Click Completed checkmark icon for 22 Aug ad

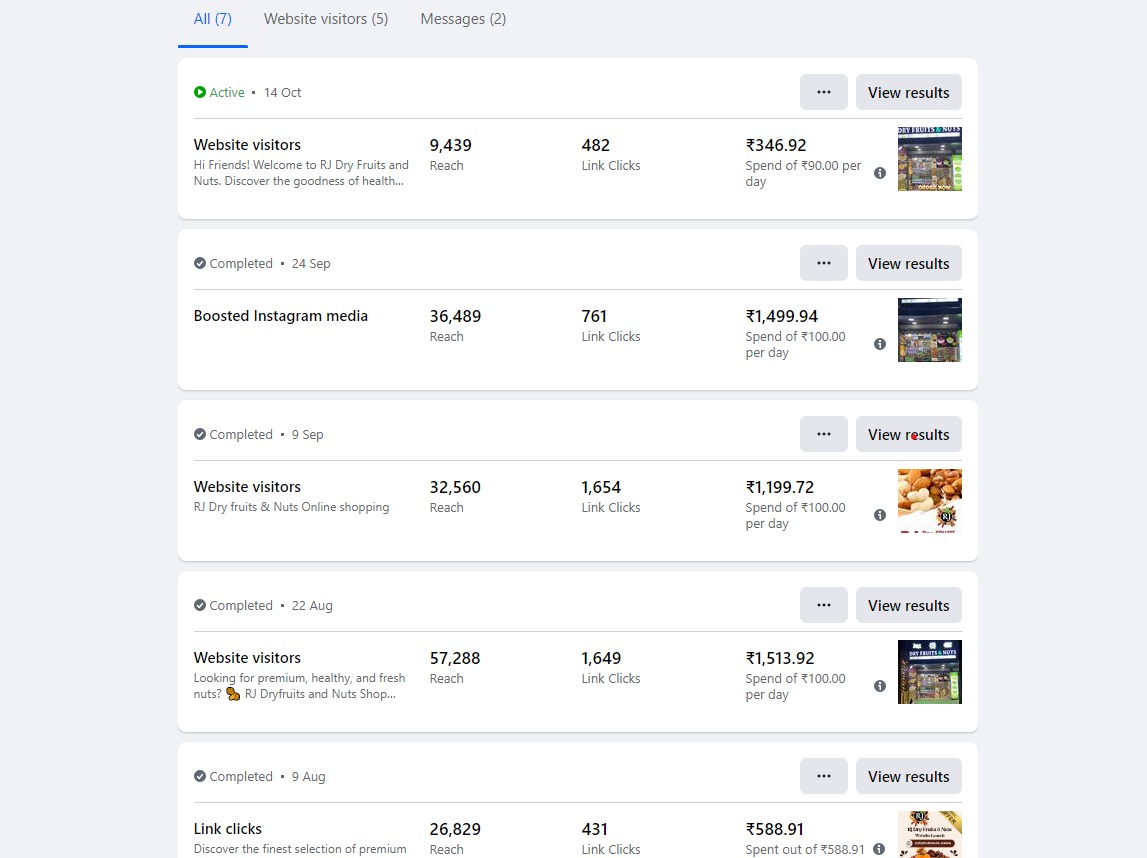(200, 606)
